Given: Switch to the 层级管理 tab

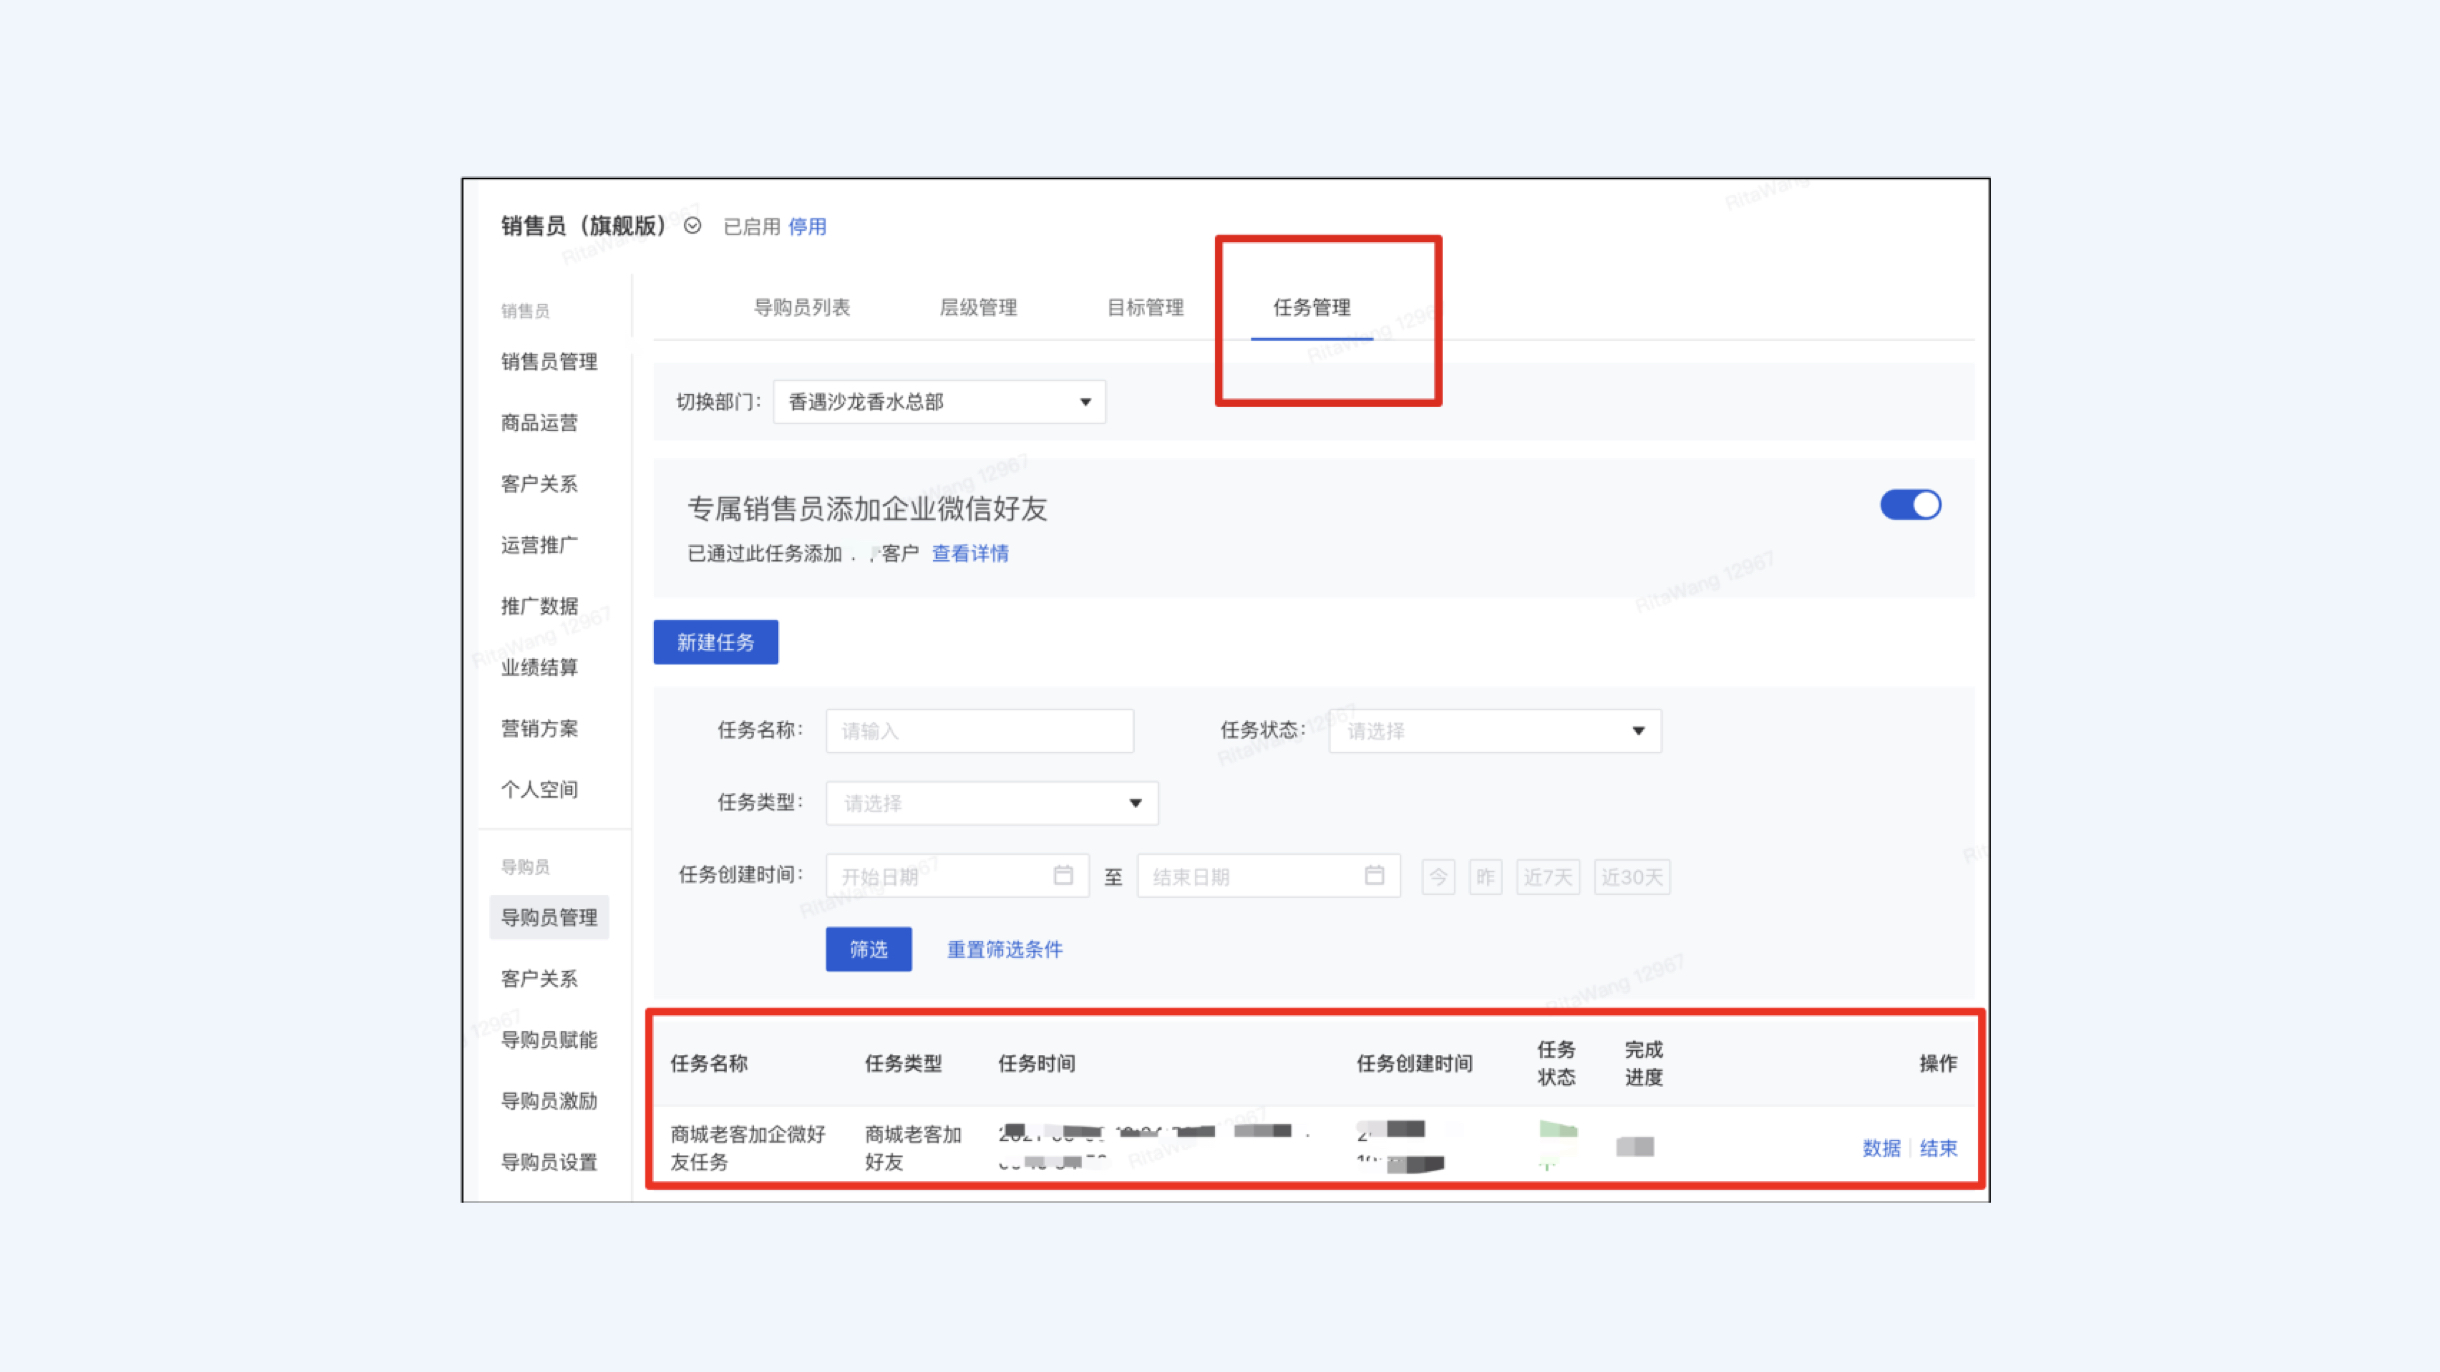Looking at the screenshot, I should pyautogui.click(x=977, y=308).
